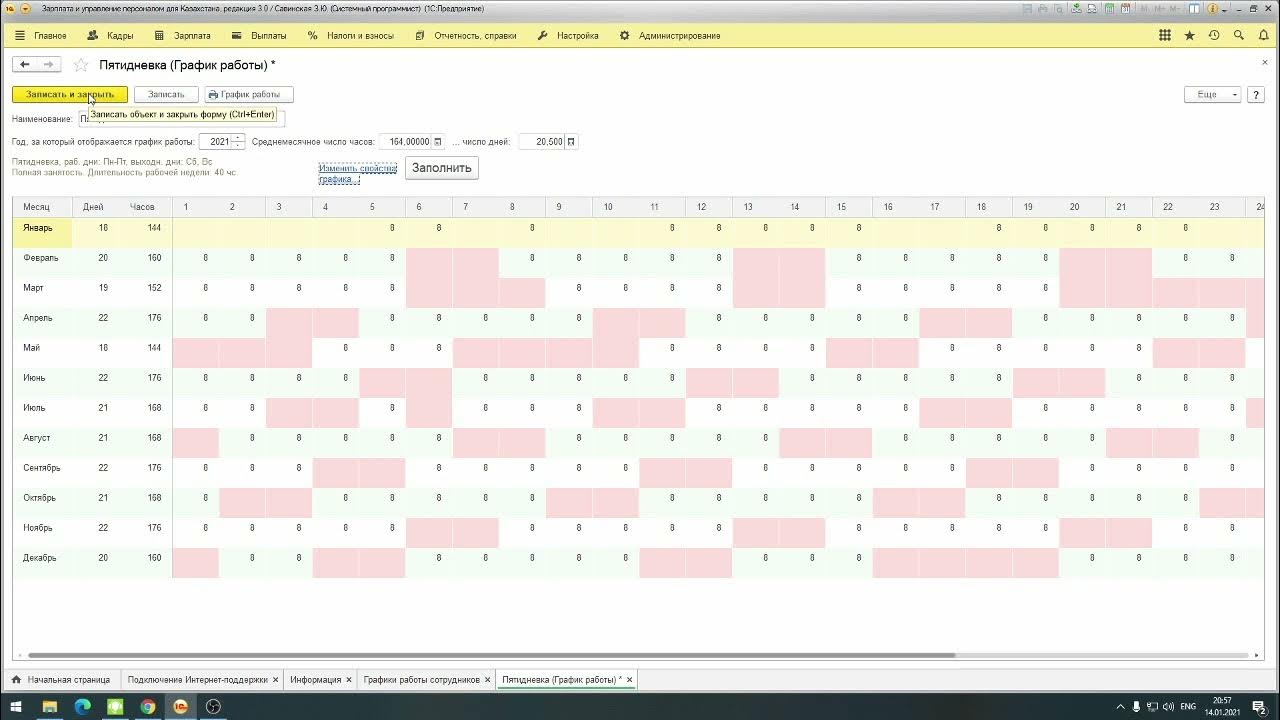The height and width of the screenshot is (720, 1280).
Task: Show hidden tray icons chevron
Action: (1121, 706)
